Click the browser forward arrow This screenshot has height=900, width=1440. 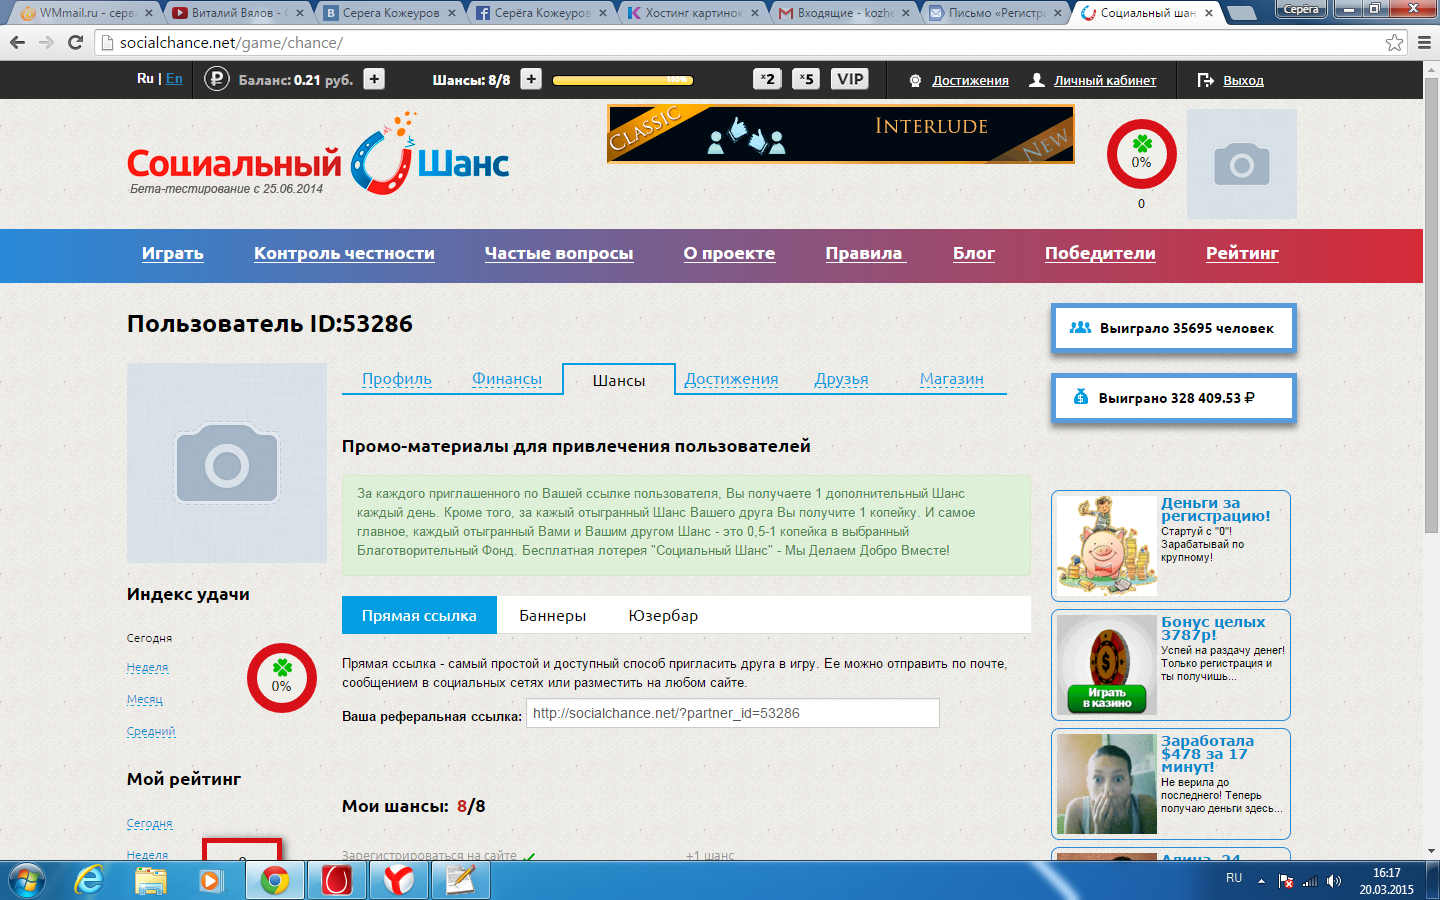46,42
